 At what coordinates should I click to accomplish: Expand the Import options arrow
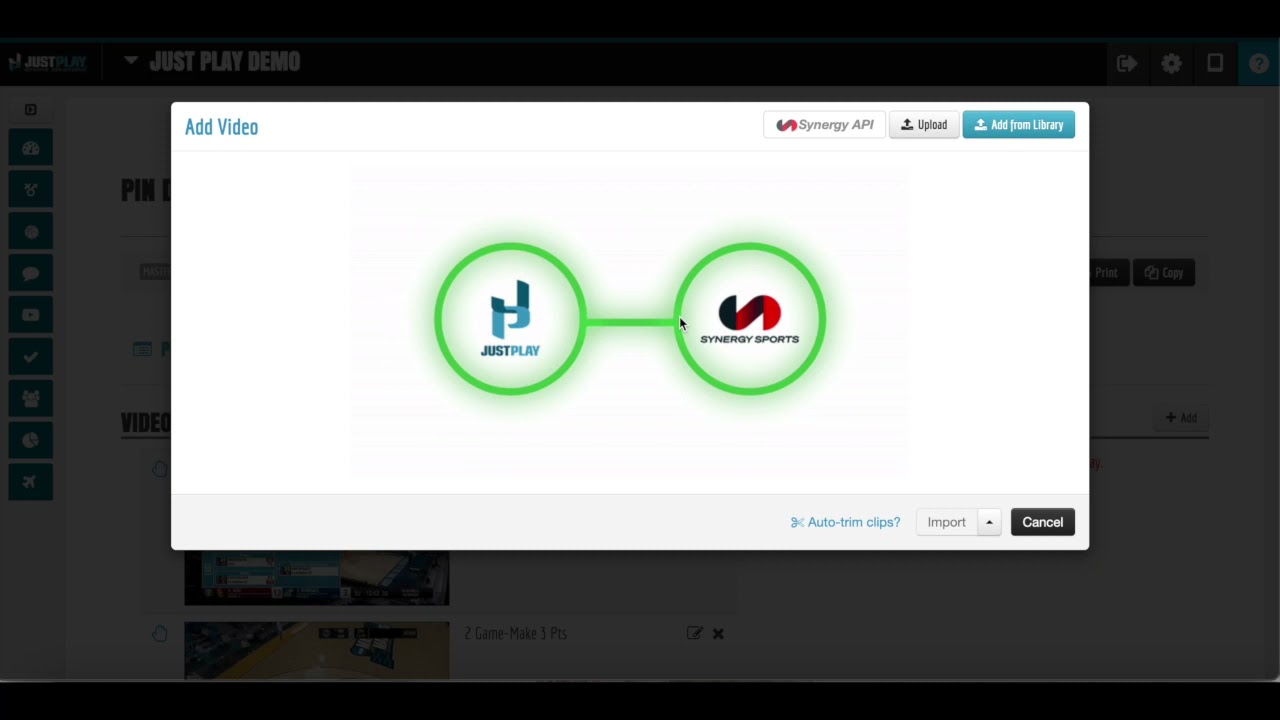click(x=989, y=522)
